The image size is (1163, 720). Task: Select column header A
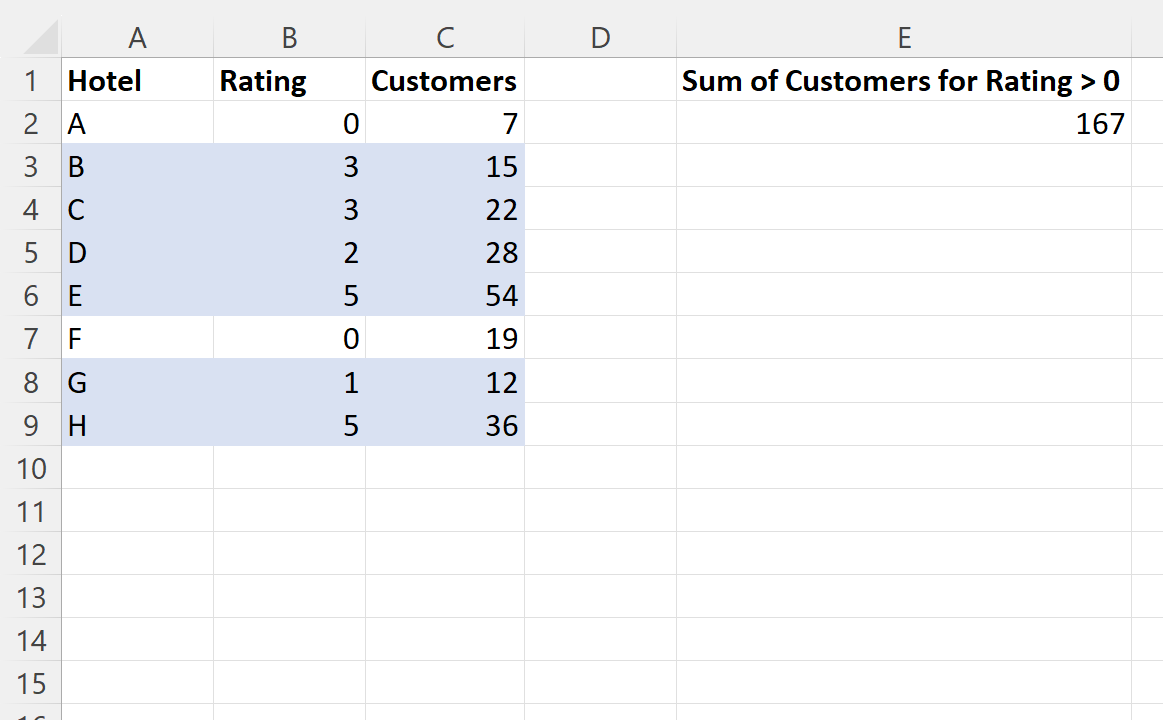click(x=137, y=37)
